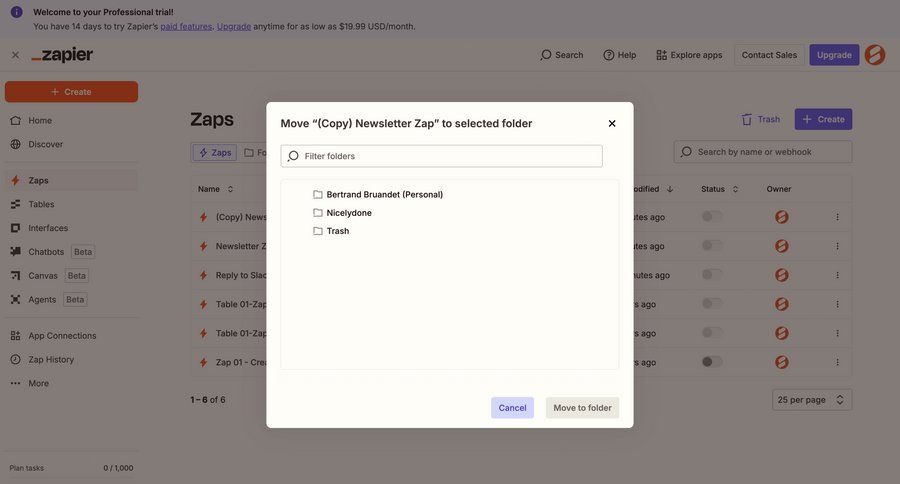This screenshot has height=484, width=900.
Task: Cancel the move dialog
Action: (512, 408)
